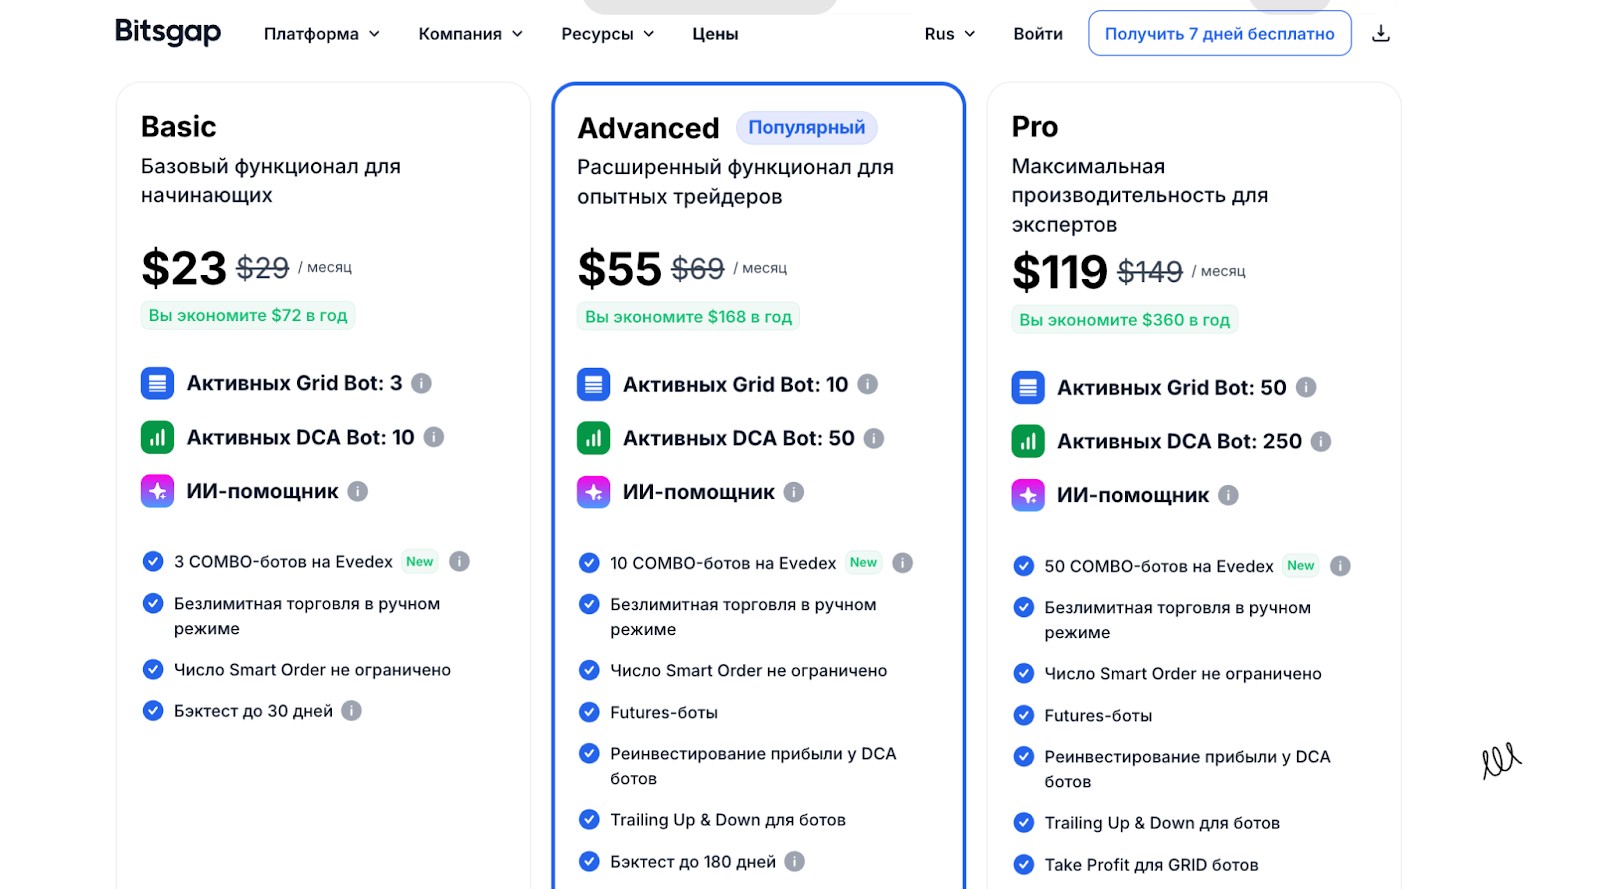Click the Basic plan DCA Bot icon

pyautogui.click(x=157, y=437)
